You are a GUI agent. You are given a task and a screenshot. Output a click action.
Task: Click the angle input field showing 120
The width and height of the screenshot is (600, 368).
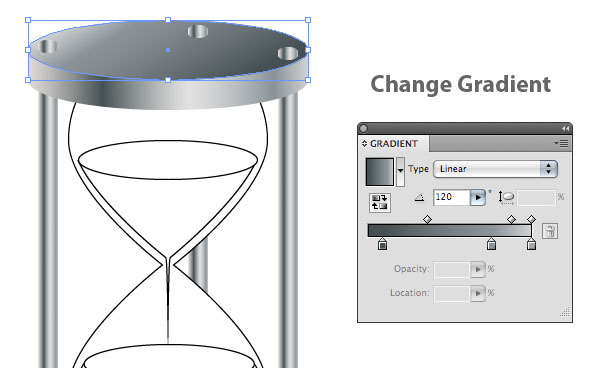tap(452, 197)
